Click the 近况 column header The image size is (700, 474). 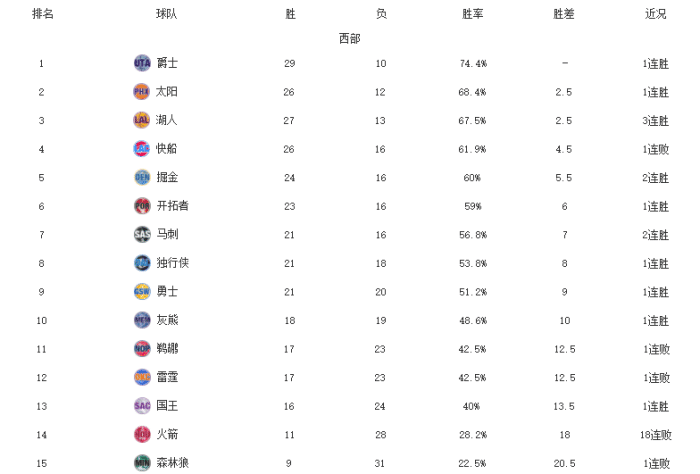click(656, 14)
